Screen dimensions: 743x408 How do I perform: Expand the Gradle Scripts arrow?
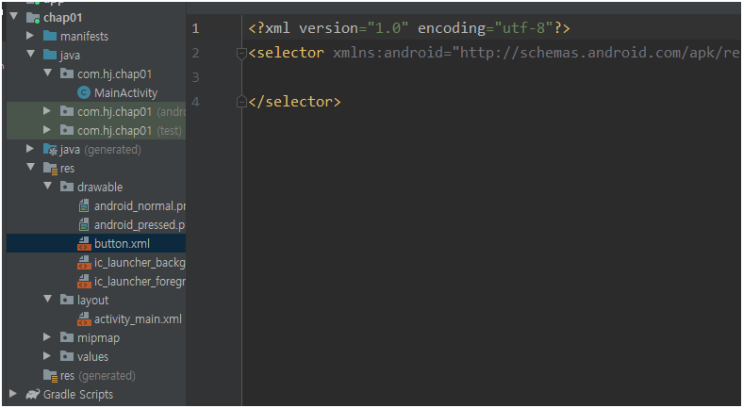(x=13, y=394)
